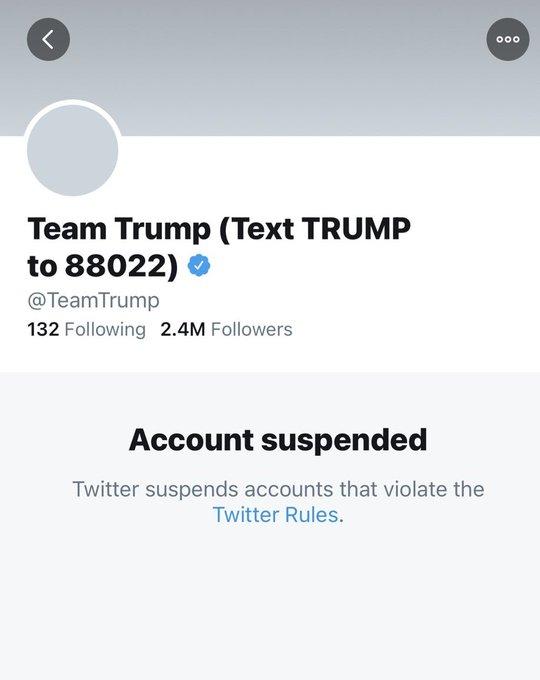Select the @TeamTrump handle
The height and width of the screenshot is (680, 540).
[x=93, y=300]
